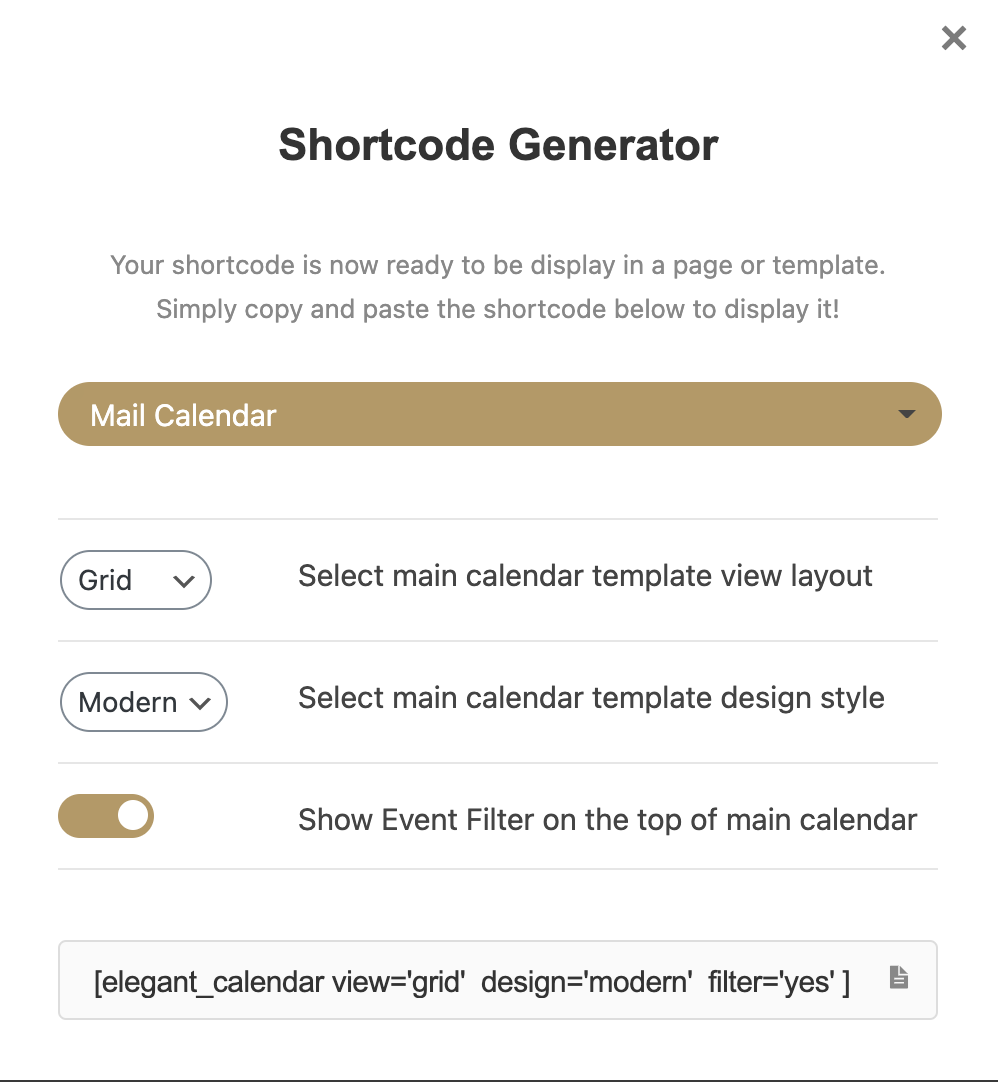Open the Modern design style dropdown
This screenshot has height=1082, width=998.
click(143, 702)
